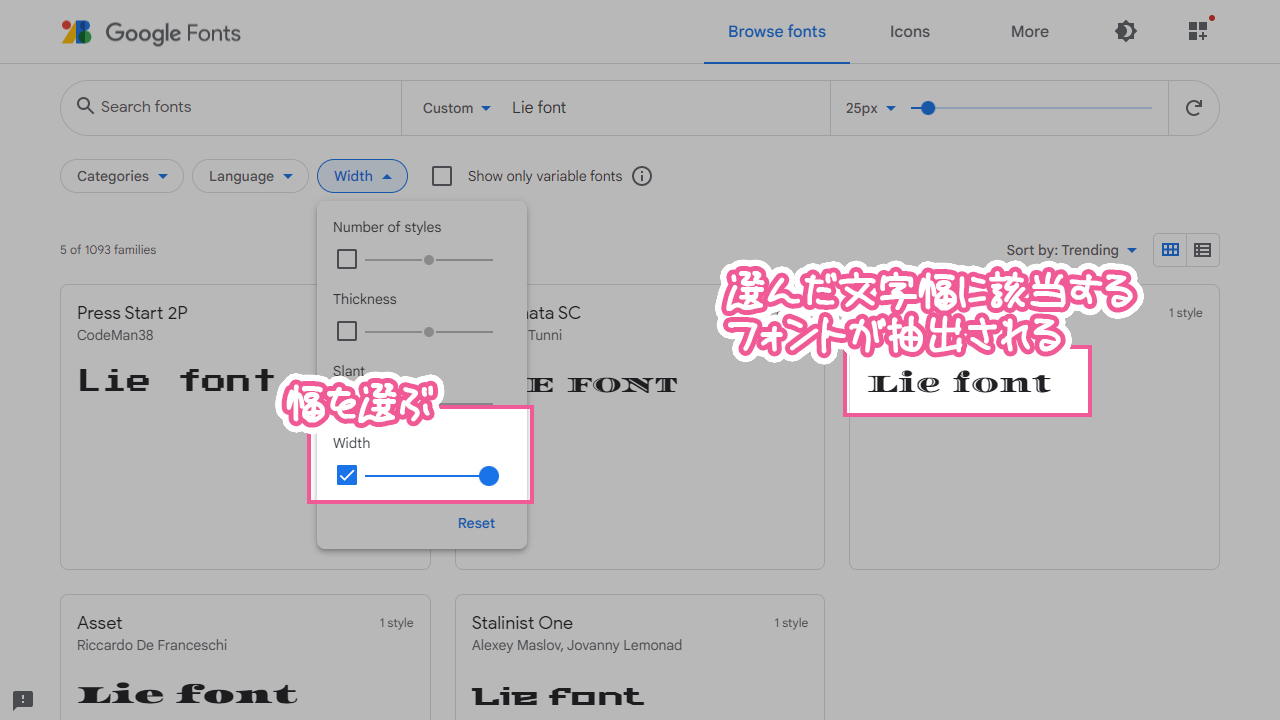Click designer name Riccardo De Franceschi

tap(152, 646)
